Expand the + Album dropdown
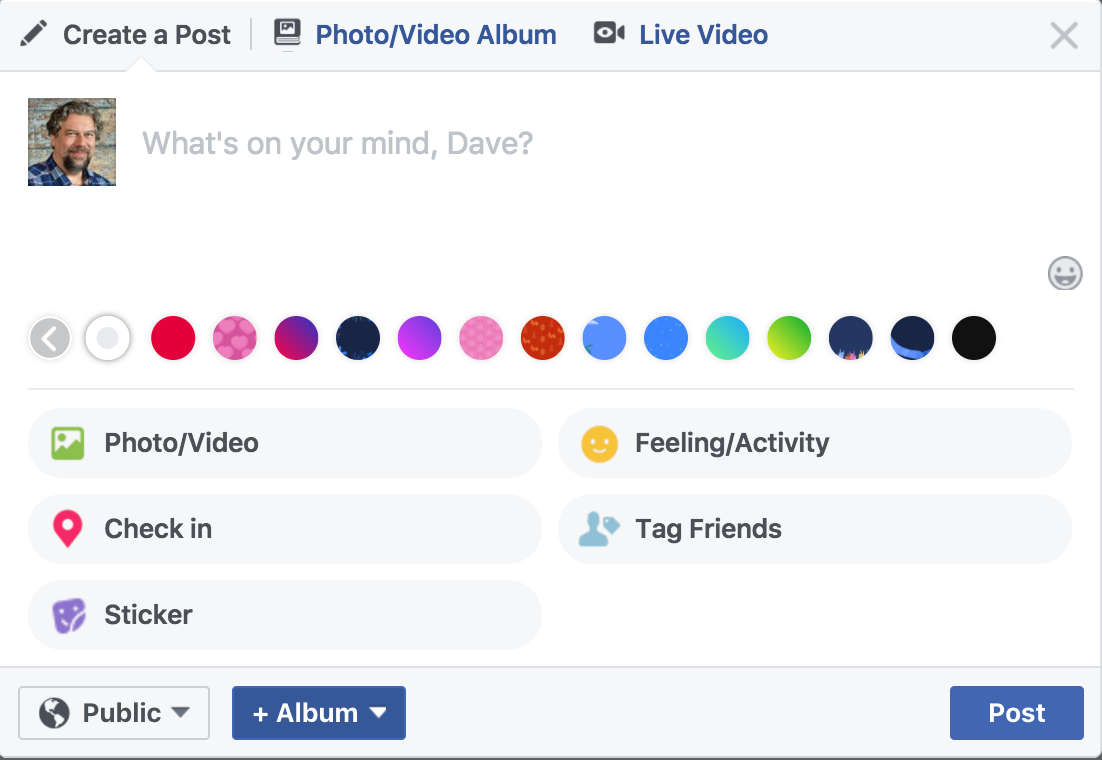1102x760 pixels. tap(319, 713)
